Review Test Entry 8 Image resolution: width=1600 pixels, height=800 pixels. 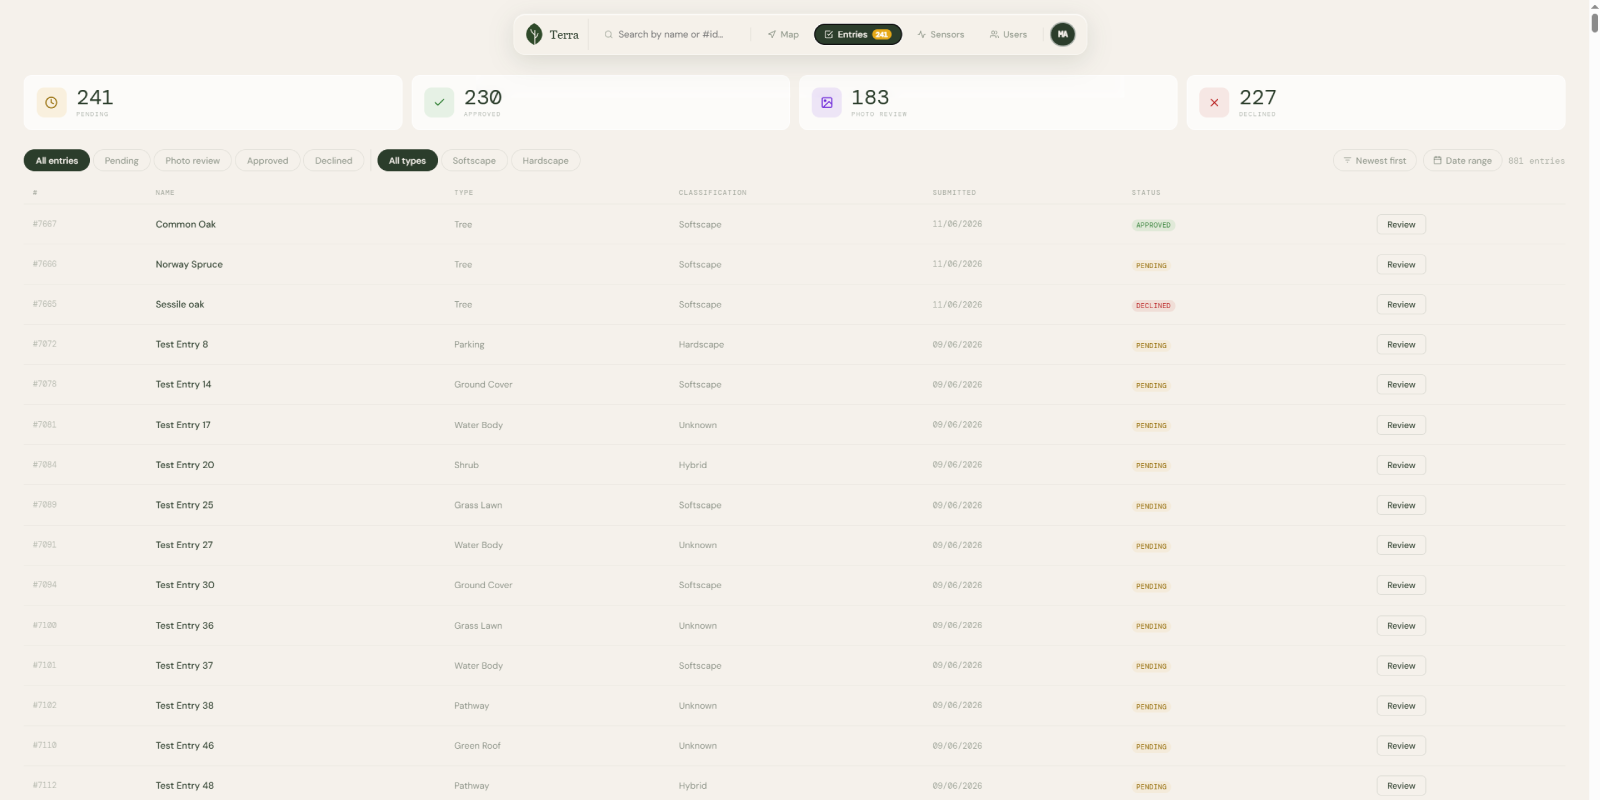pos(1401,344)
